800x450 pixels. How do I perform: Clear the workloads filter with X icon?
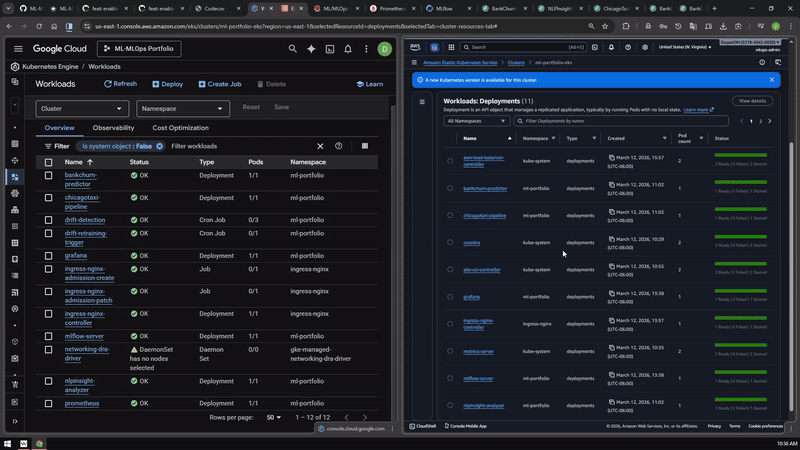coord(320,146)
